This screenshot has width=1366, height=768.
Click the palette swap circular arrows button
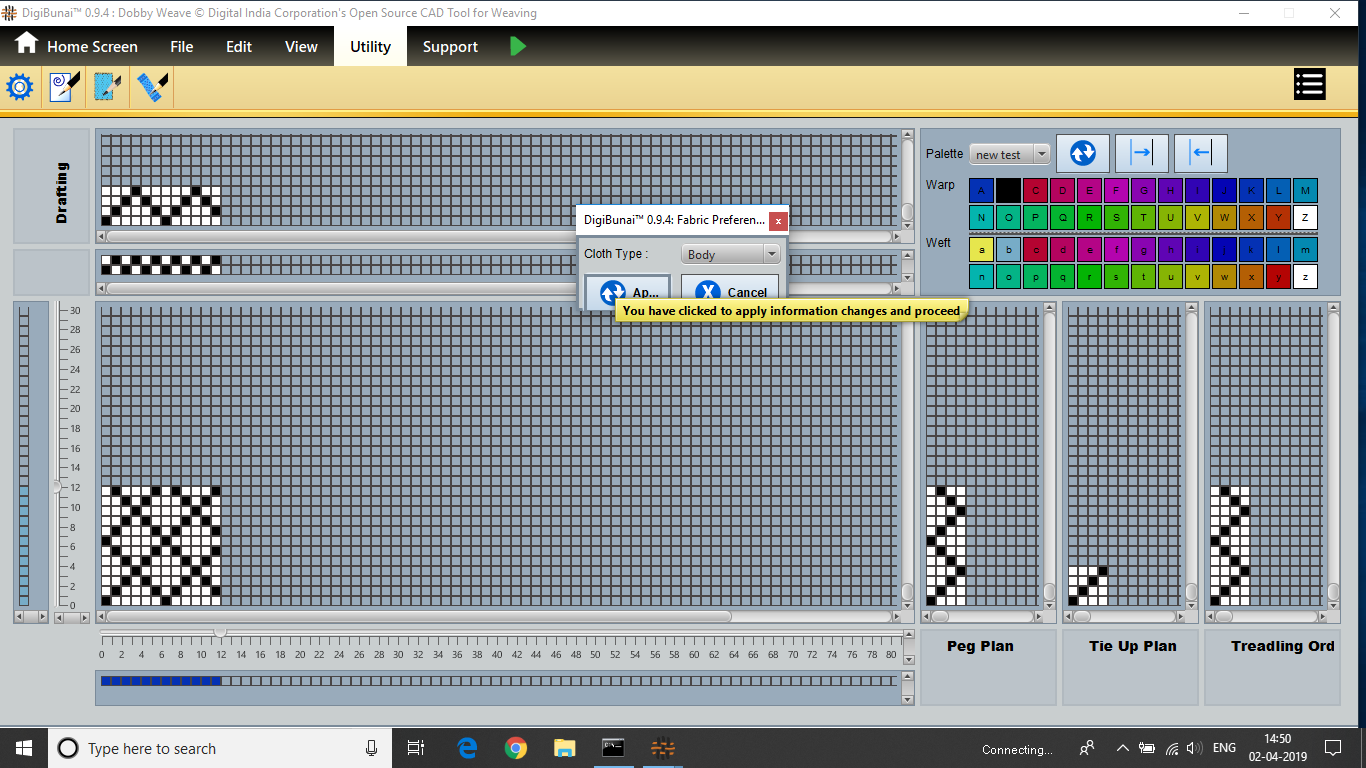[x=1082, y=153]
